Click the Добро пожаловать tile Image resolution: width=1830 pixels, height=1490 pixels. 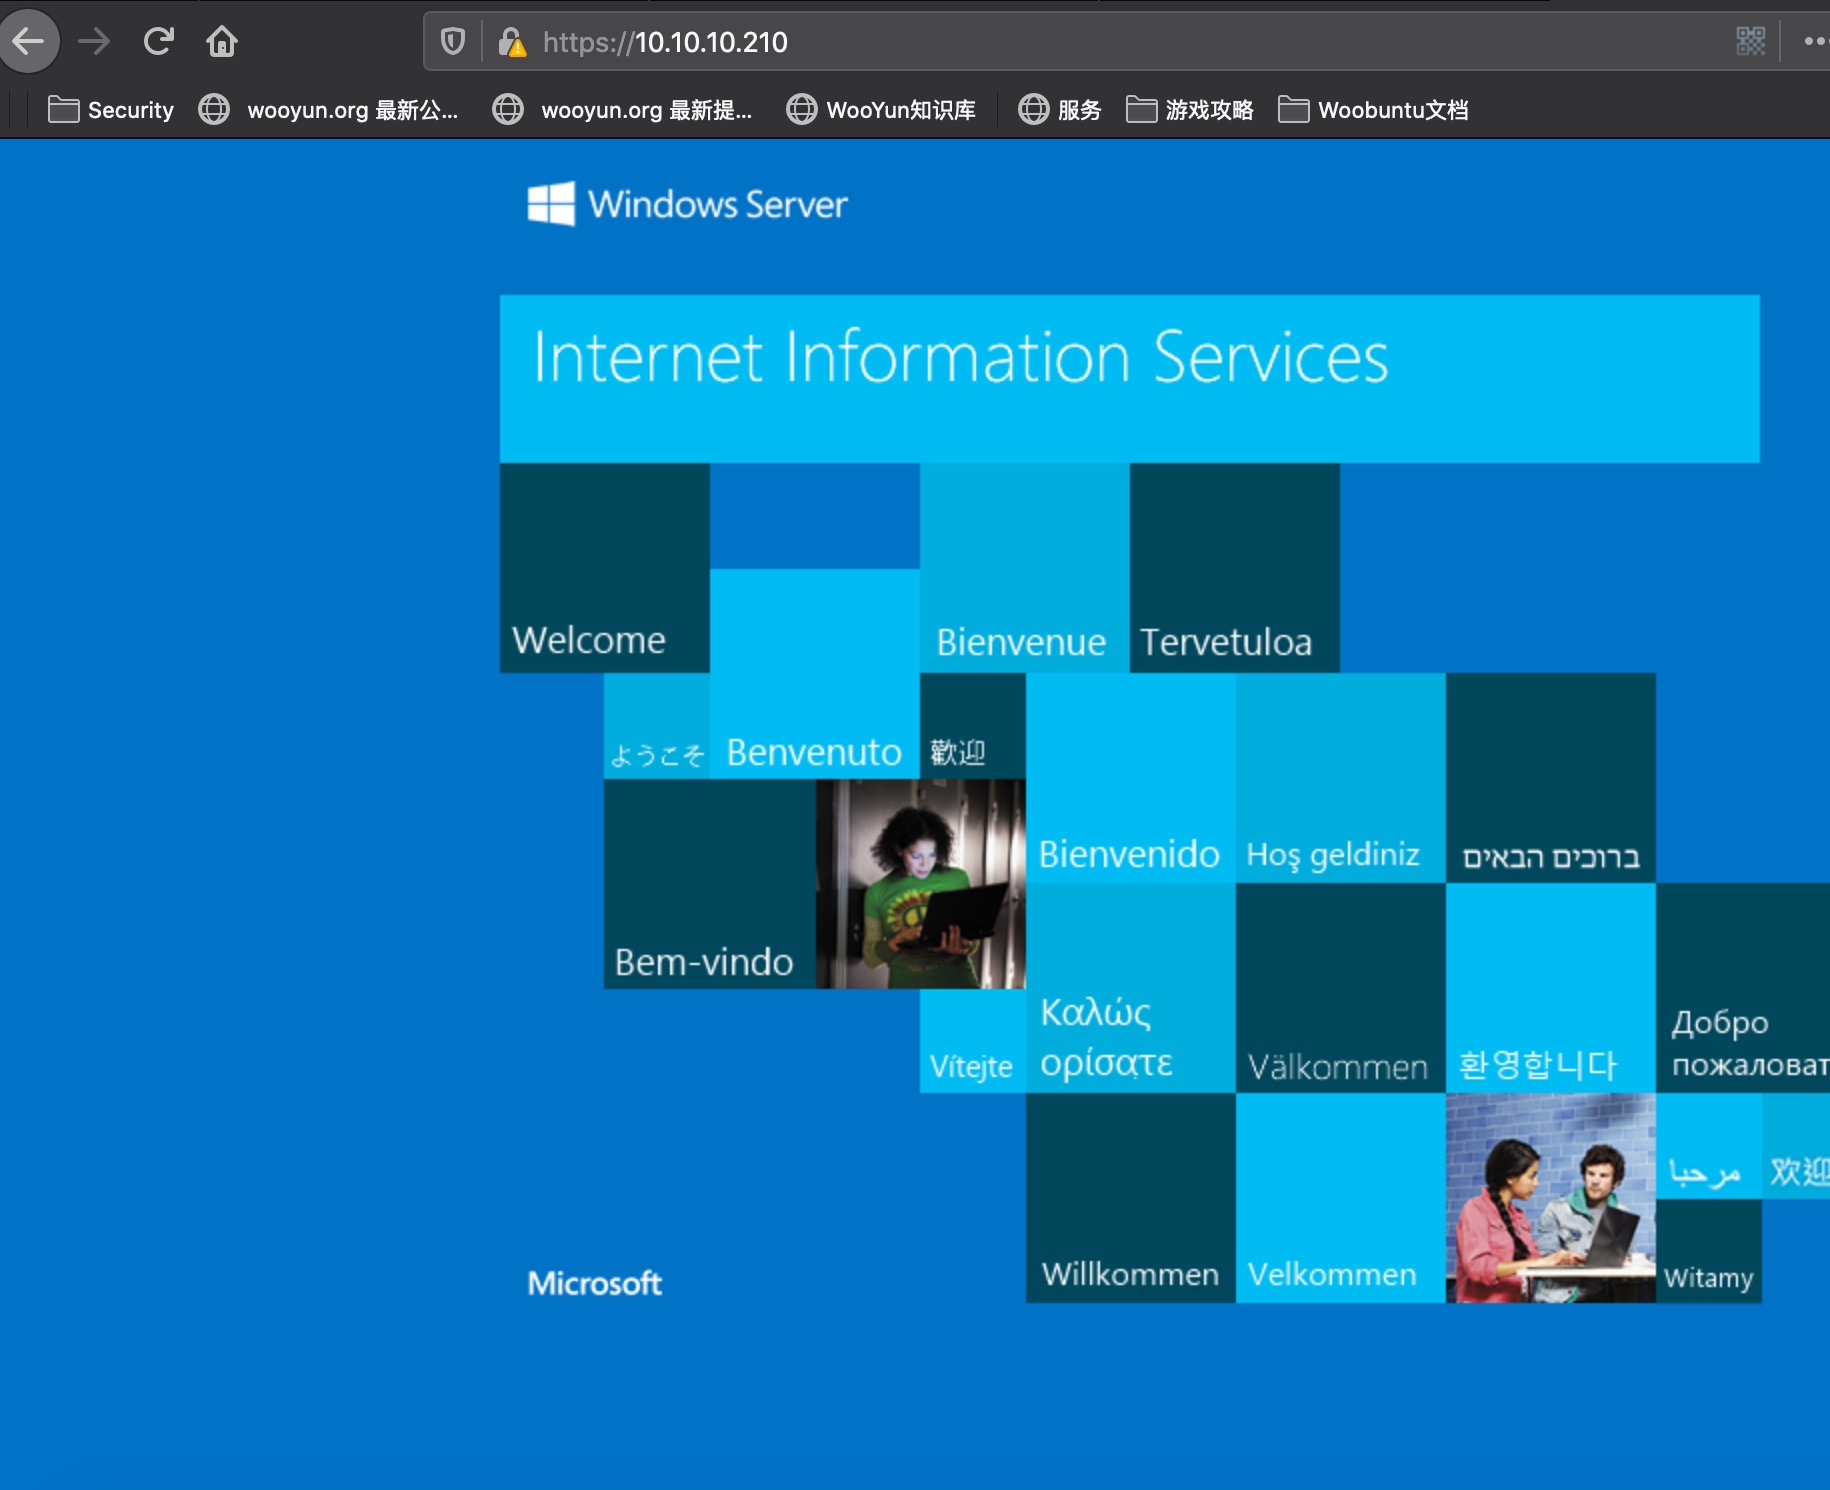click(x=1743, y=988)
